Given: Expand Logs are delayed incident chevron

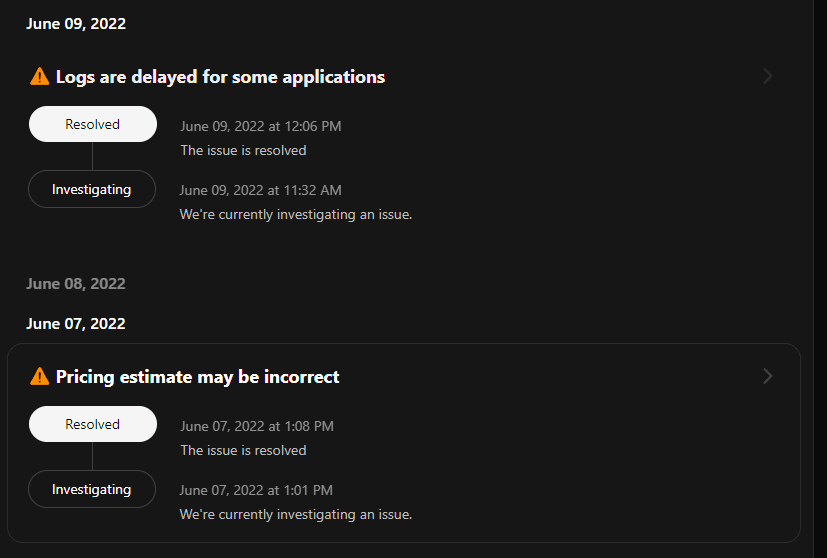Looking at the screenshot, I should click(768, 76).
